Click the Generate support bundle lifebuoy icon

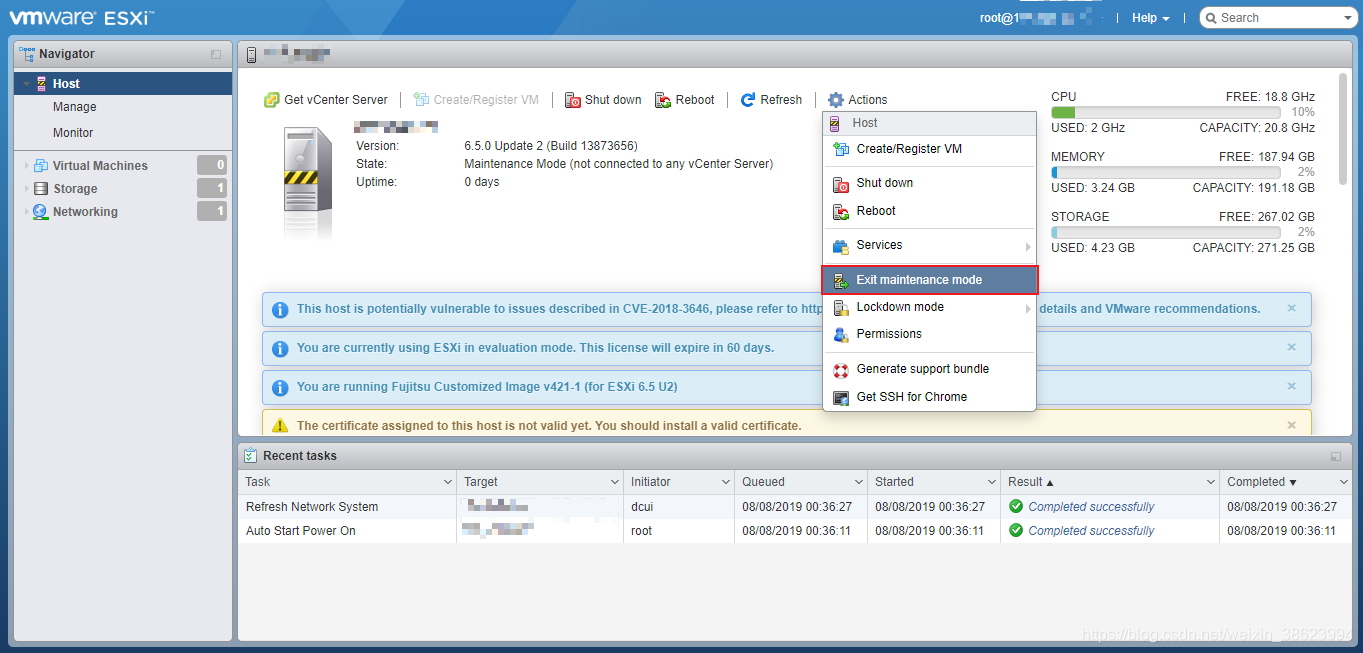(841, 370)
